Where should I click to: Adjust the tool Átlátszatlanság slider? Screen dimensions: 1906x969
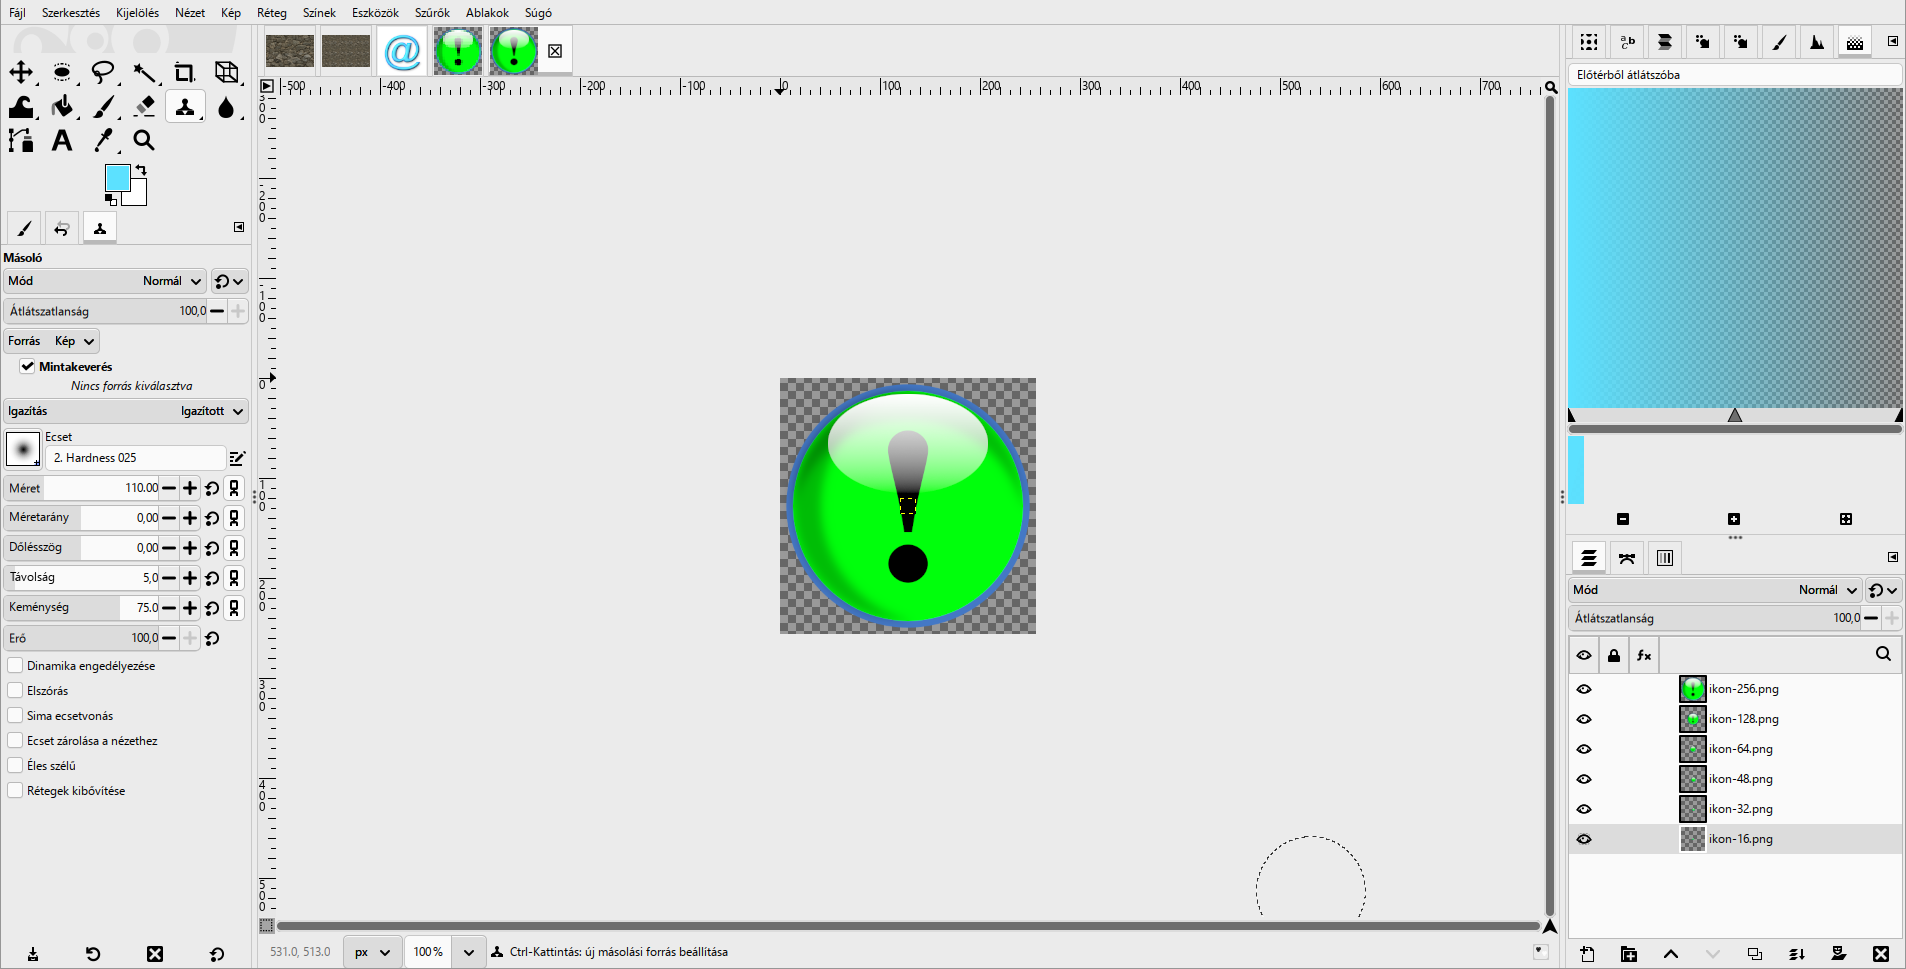point(105,311)
